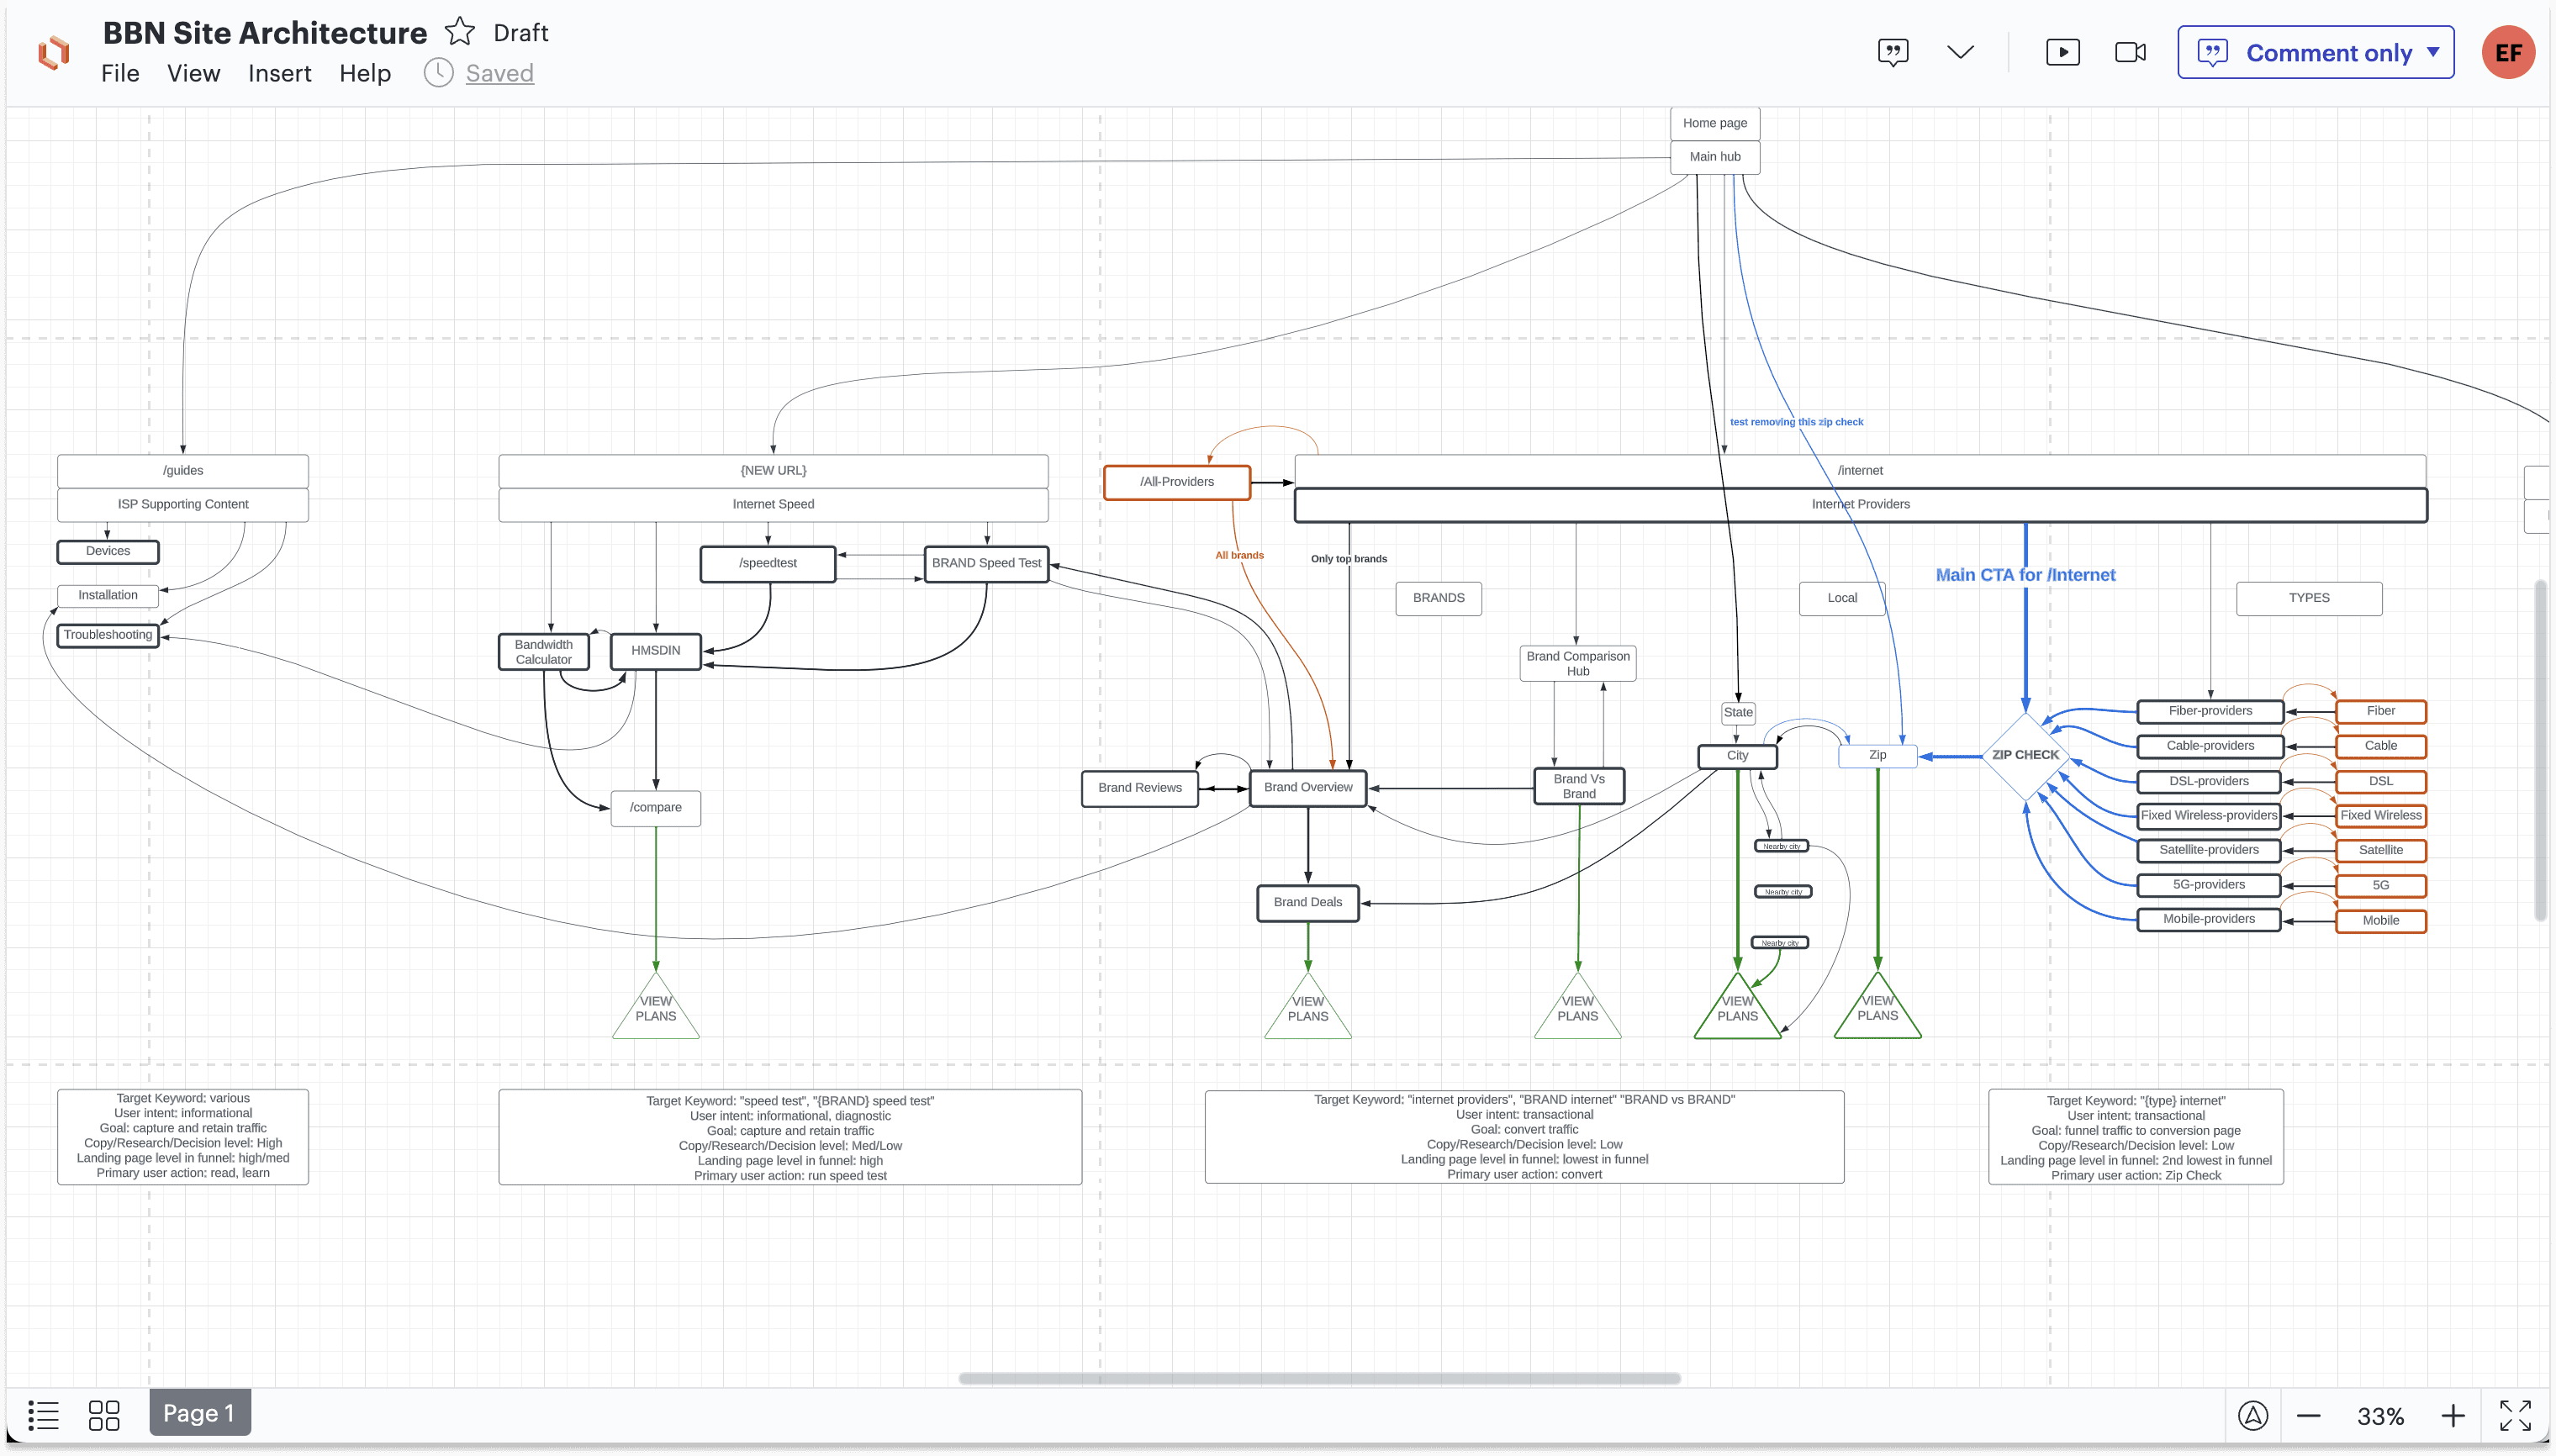Open the 33% zoom level menu
Viewport: 2556px width, 1456px height.
point(2380,1416)
